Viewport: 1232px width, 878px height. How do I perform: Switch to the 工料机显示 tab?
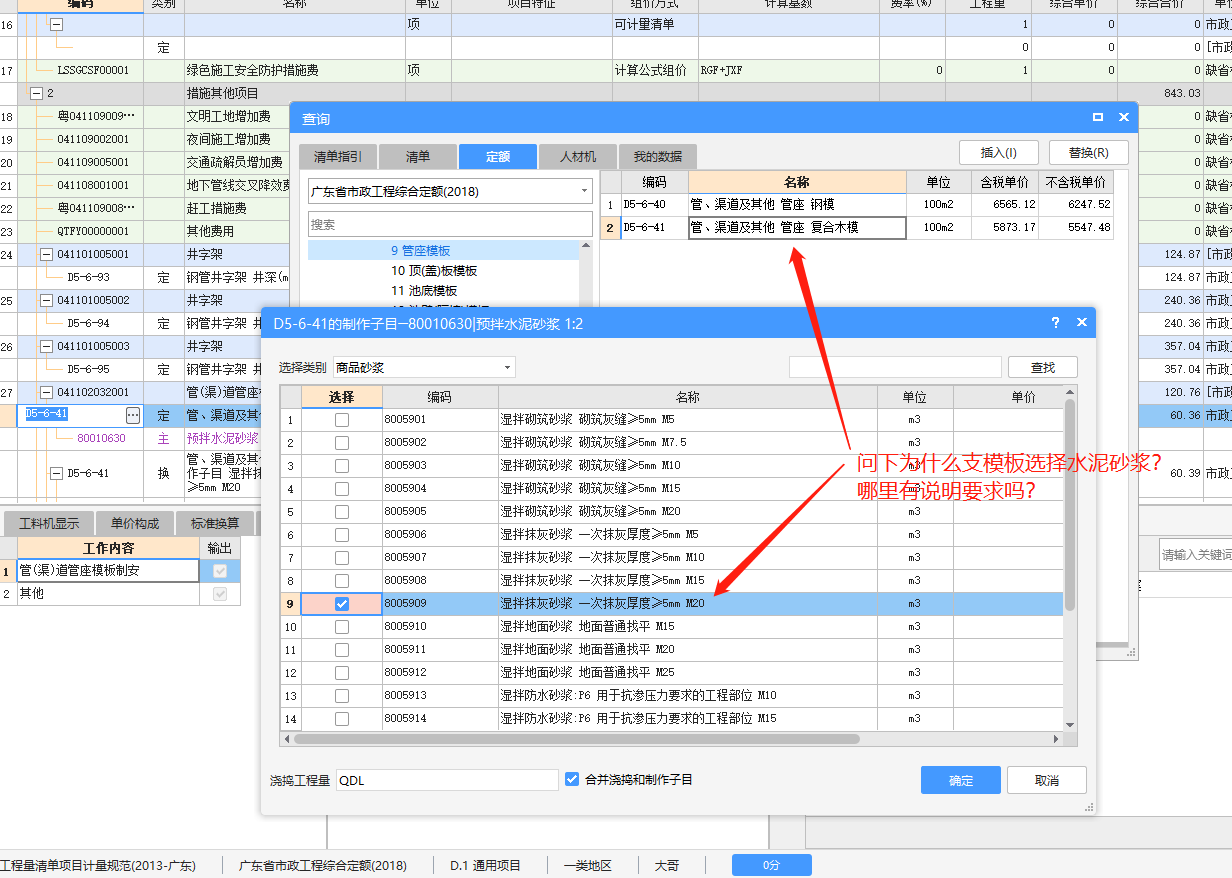click(49, 523)
